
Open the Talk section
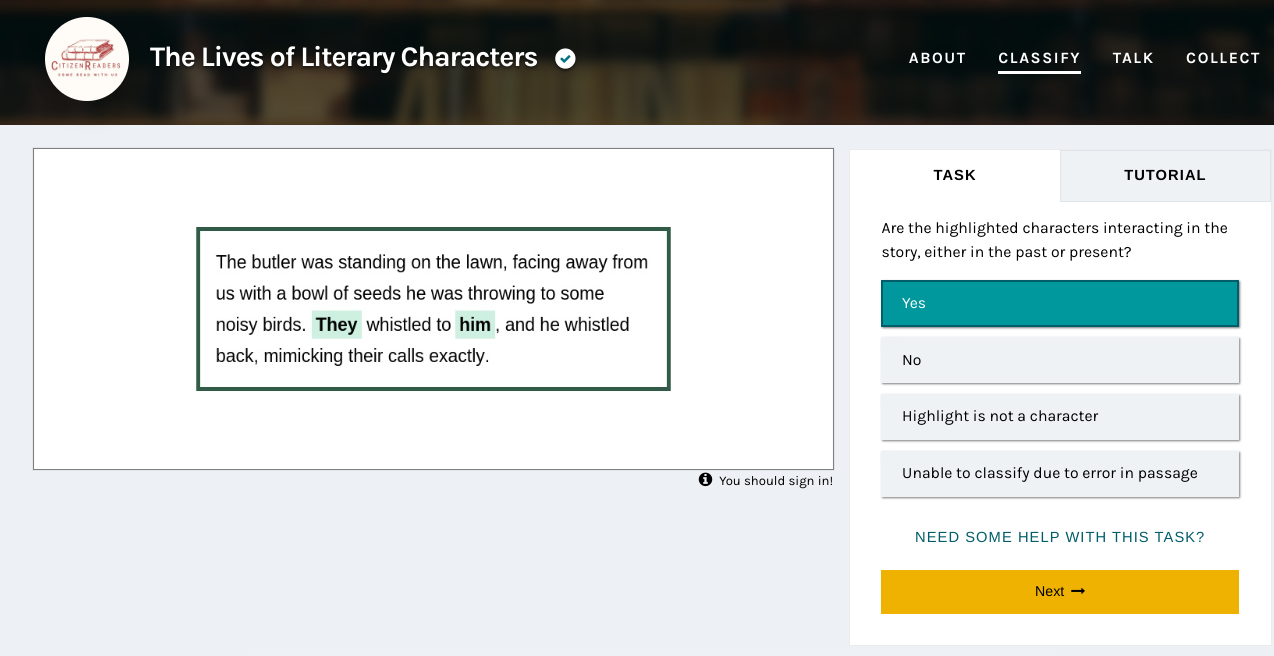(1133, 58)
